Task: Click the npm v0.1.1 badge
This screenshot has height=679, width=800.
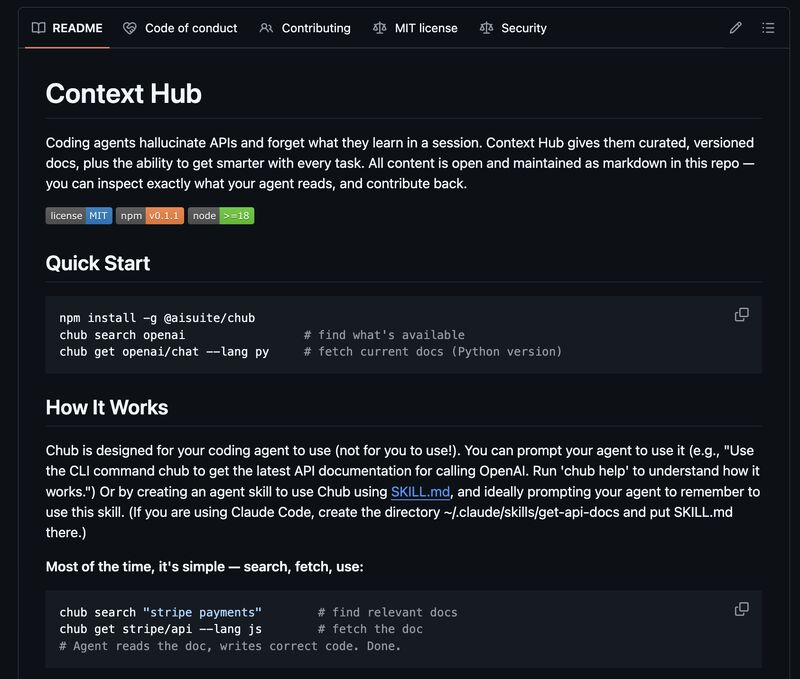Action: [x=150, y=215]
